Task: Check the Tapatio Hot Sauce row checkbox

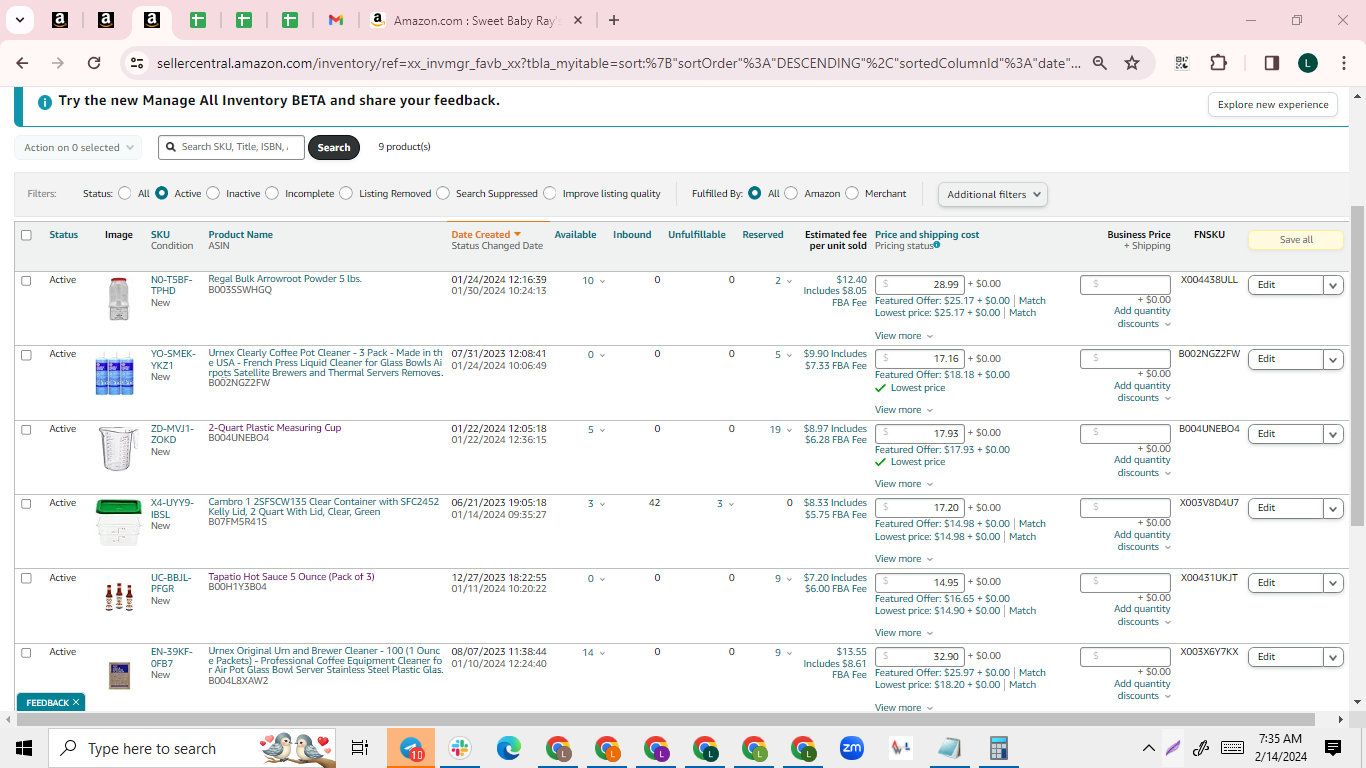Action: coord(26,578)
